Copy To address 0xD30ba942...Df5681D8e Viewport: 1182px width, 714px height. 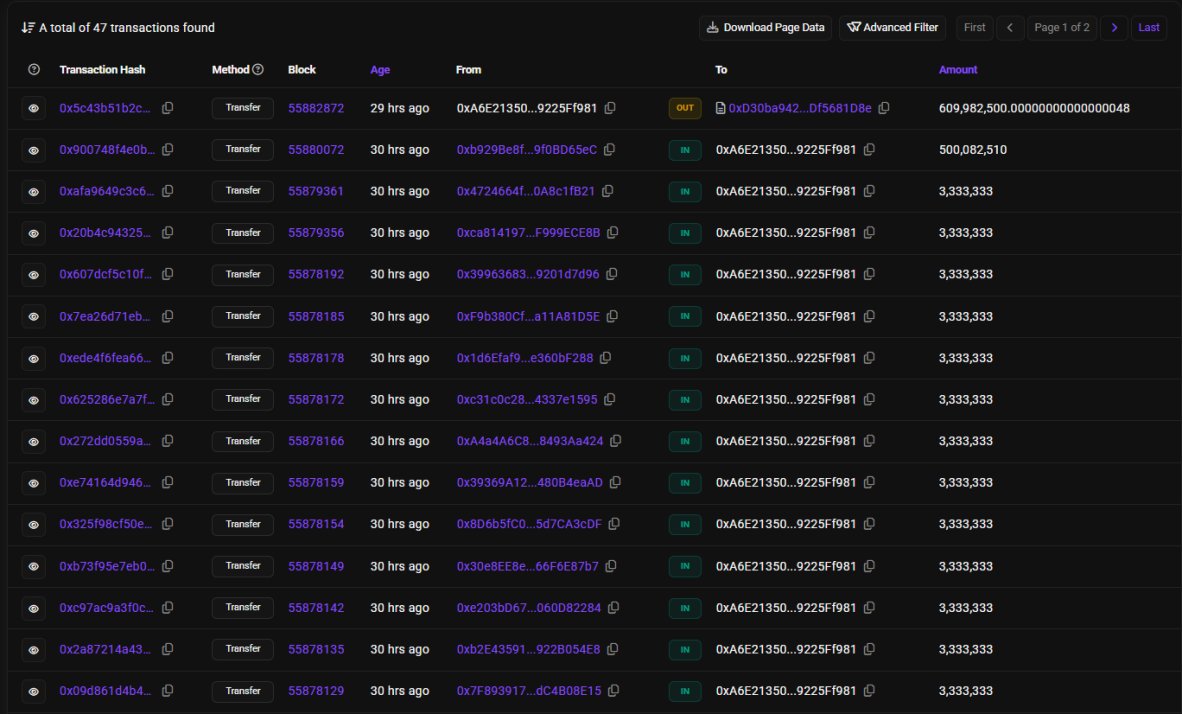883,108
